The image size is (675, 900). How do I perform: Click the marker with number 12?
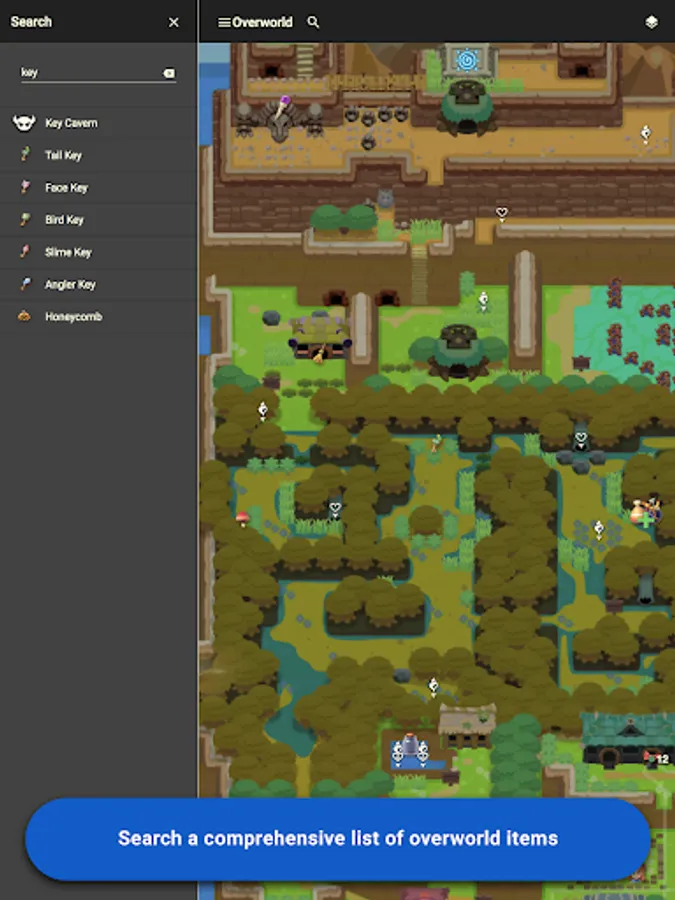pyautogui.click(x=655, y=759)
